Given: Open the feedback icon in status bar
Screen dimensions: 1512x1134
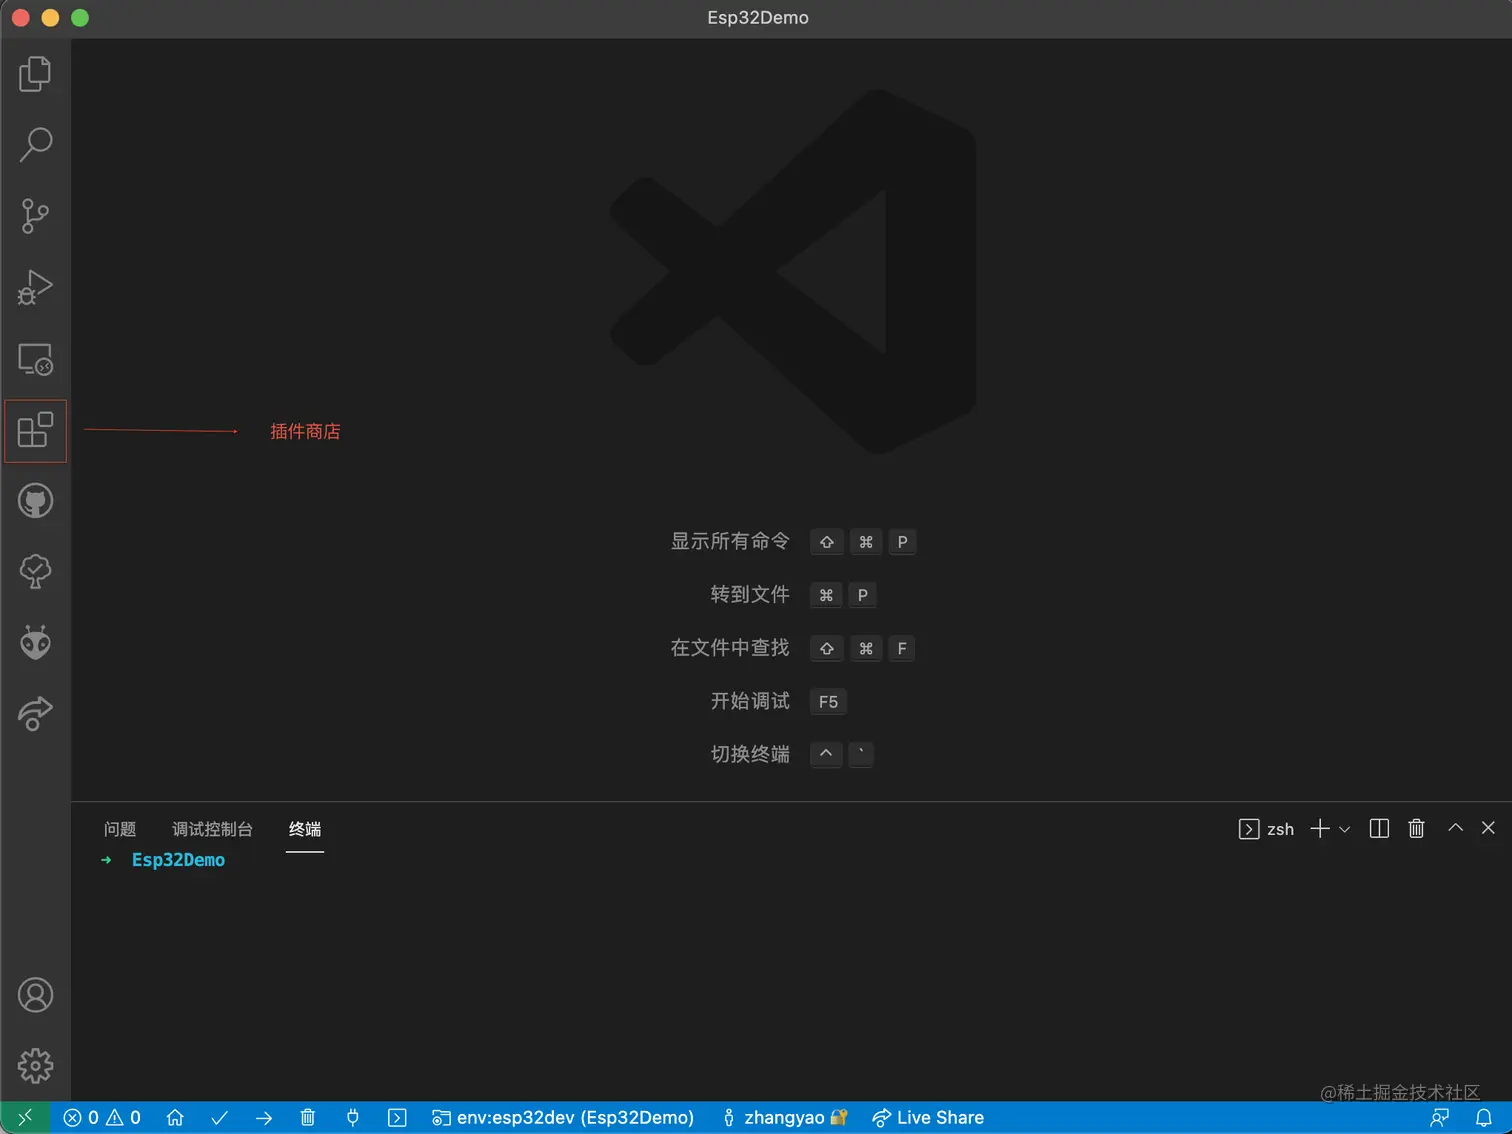Looking at the screenshot, I should pyautogui.click(x=1440, y=1118).
